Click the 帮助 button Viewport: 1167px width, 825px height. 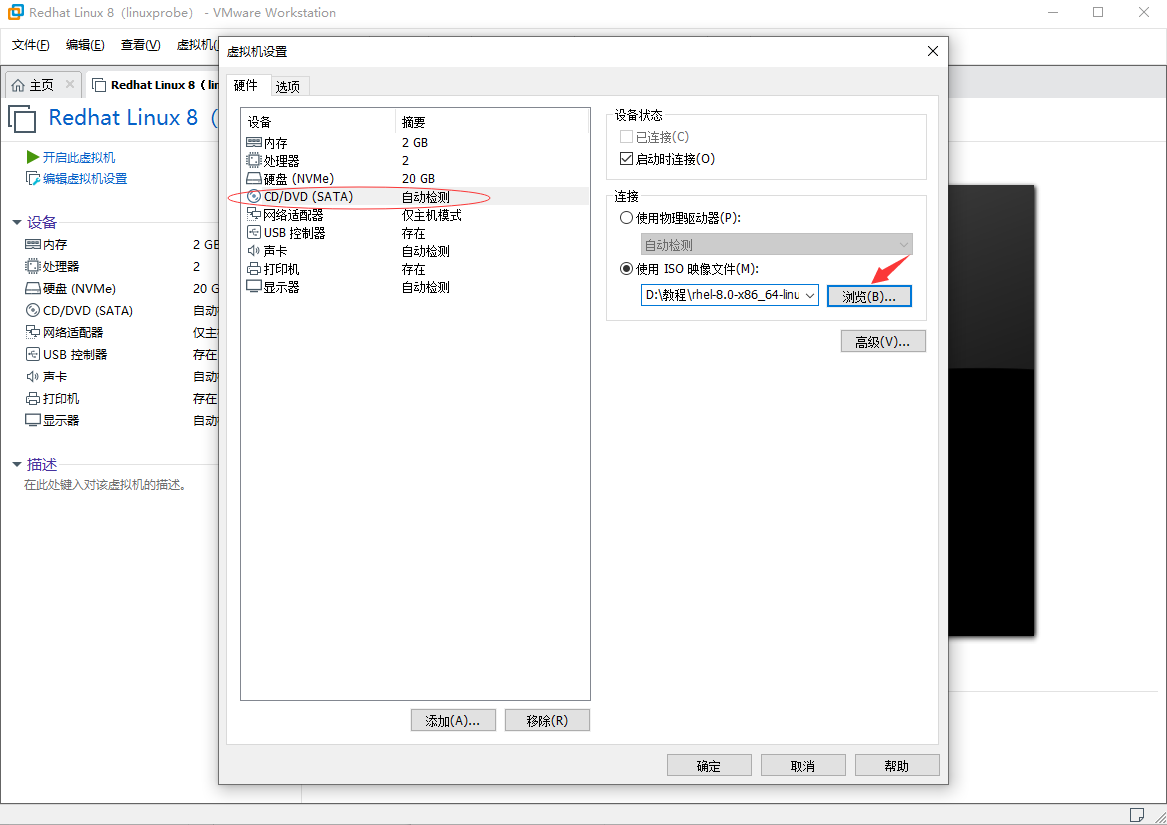[897, 766]
